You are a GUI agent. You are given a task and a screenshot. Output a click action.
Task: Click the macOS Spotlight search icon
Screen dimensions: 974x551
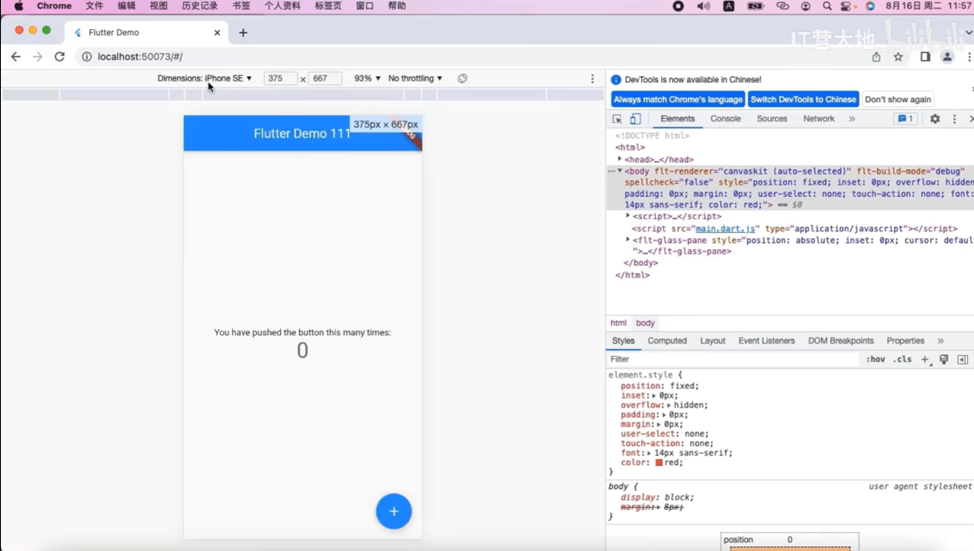(827, 6)
